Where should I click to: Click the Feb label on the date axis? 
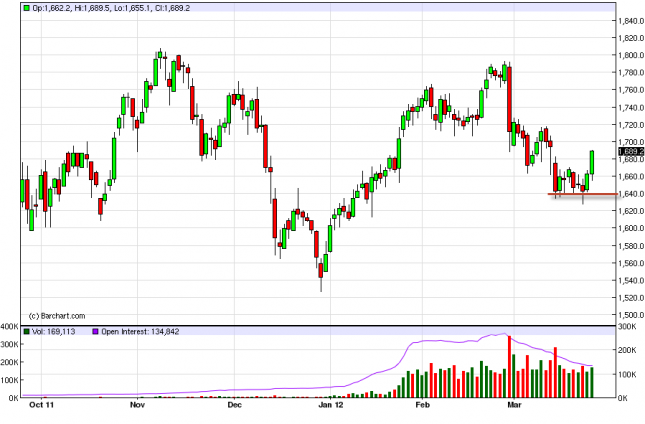coord(423,407)
